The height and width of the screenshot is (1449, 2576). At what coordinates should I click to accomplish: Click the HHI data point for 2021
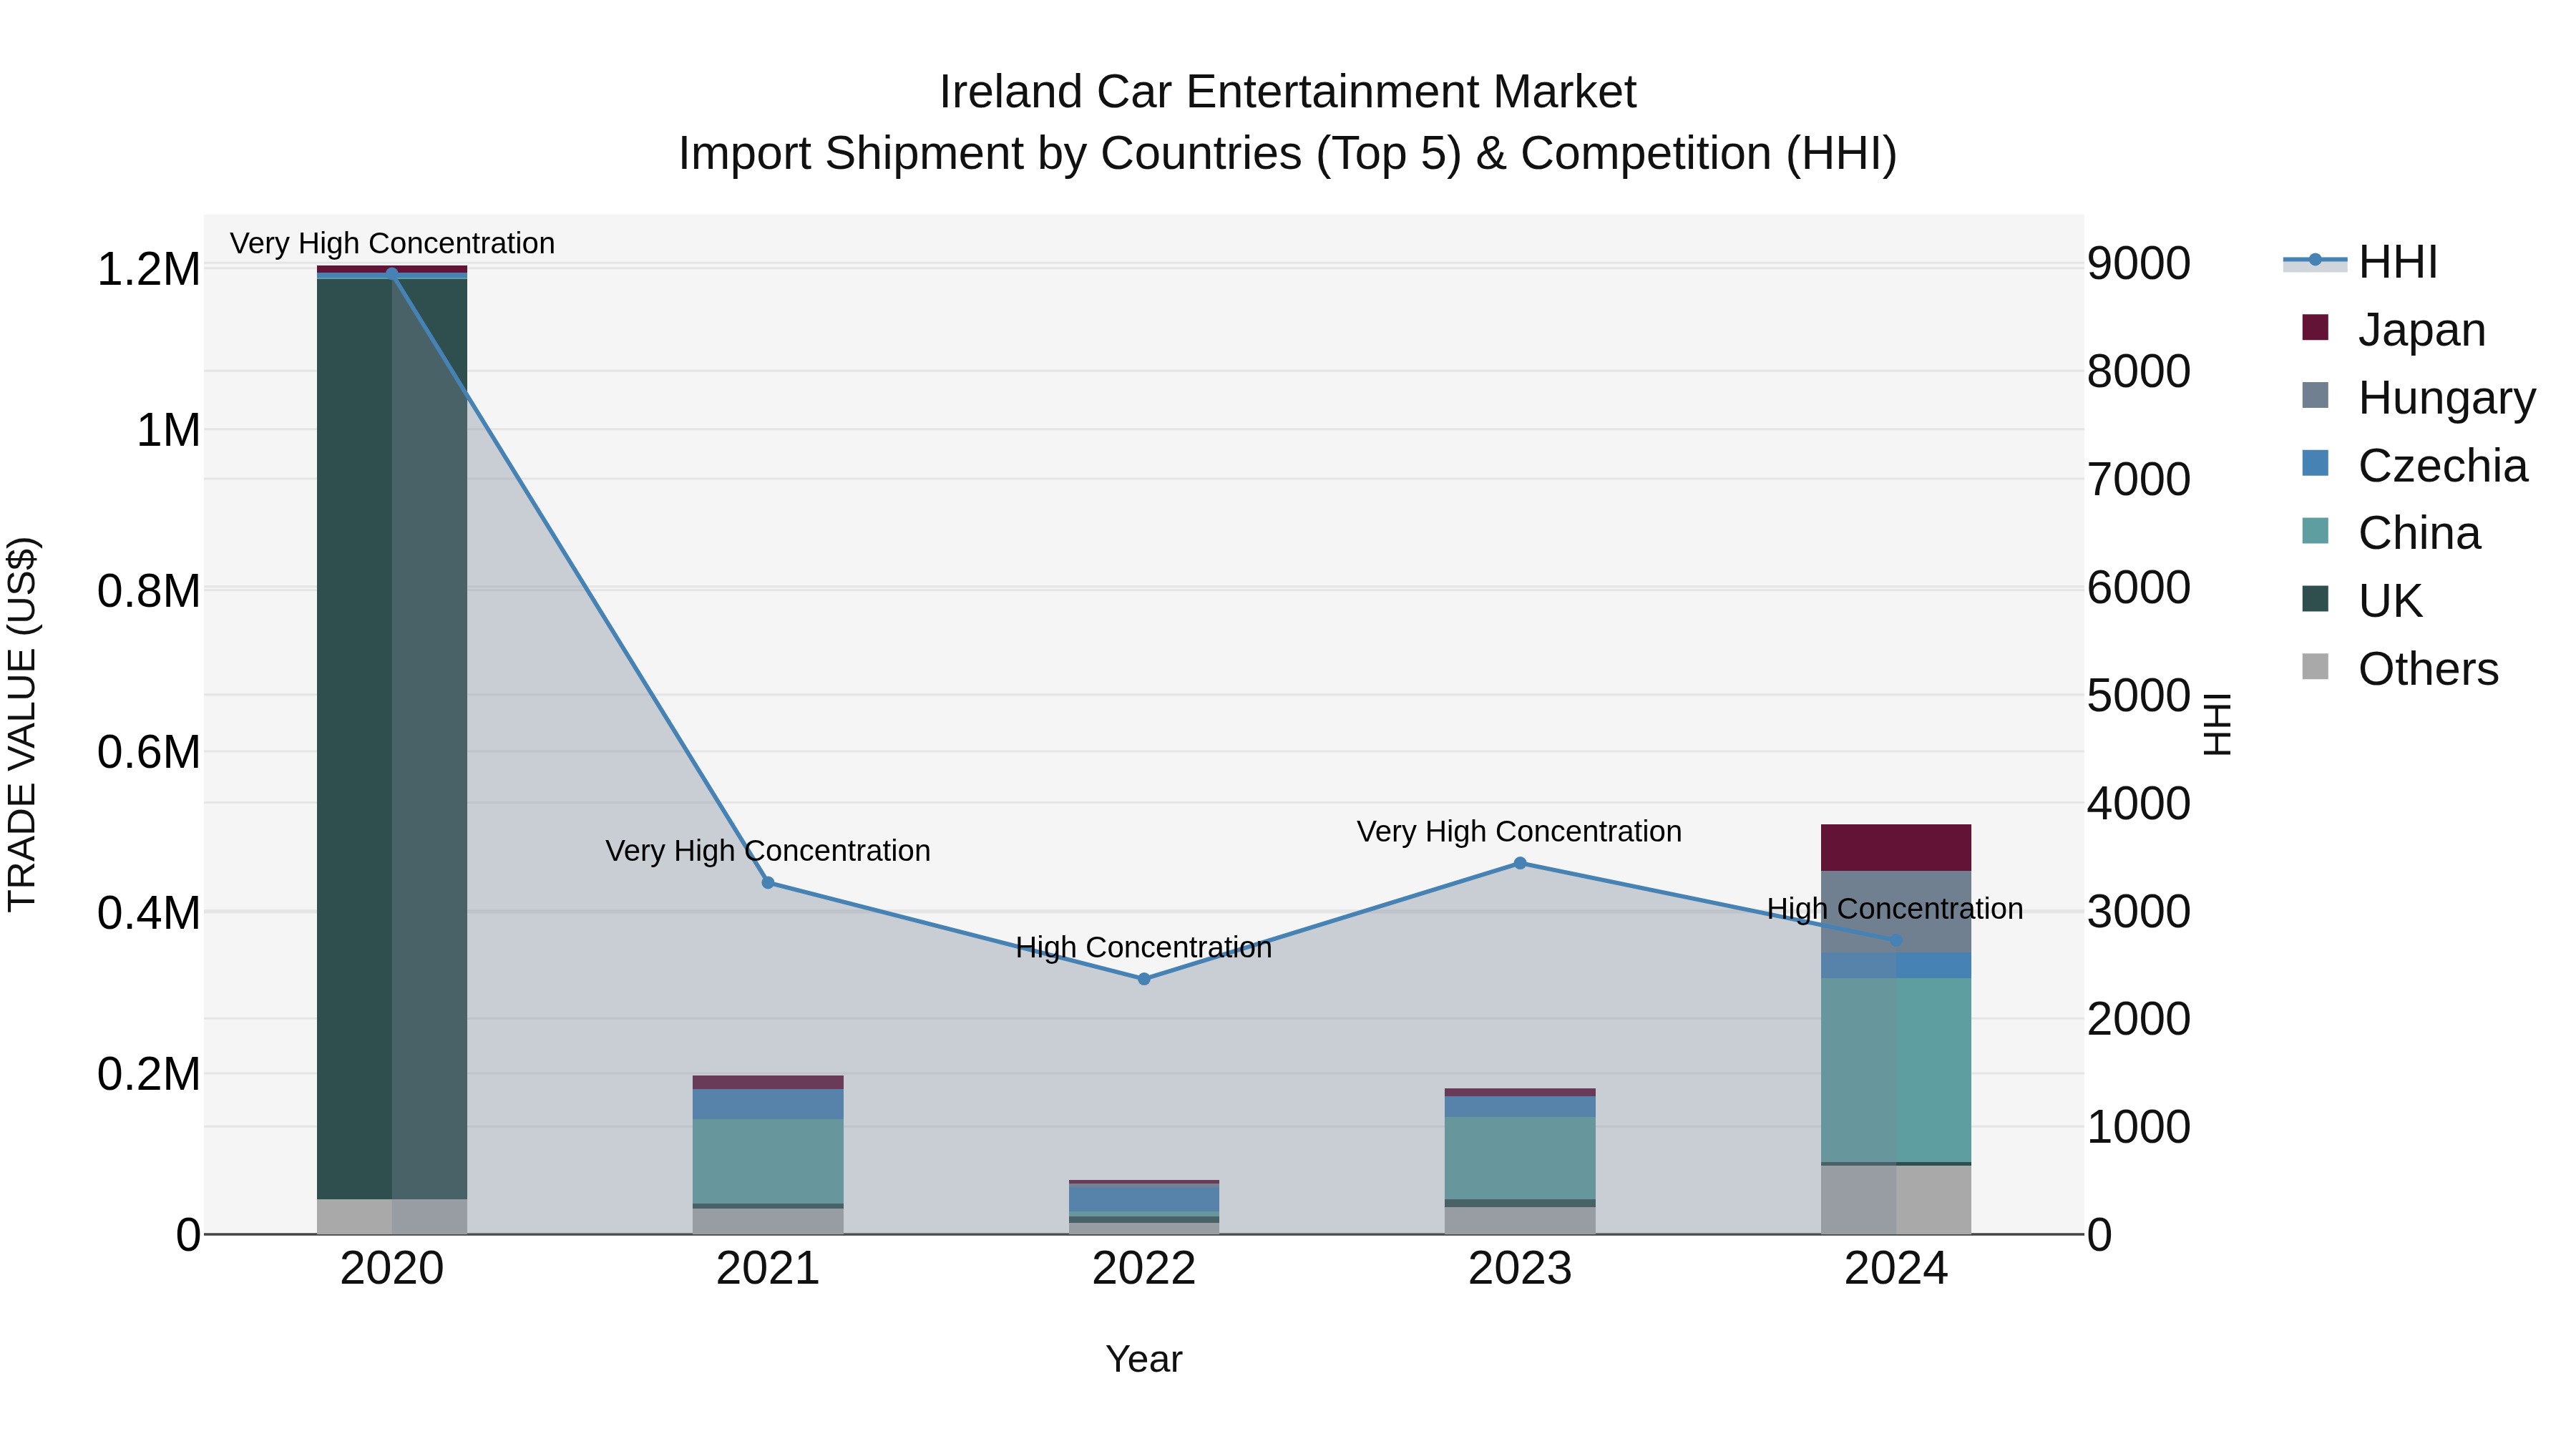pyautogui.click(x=768, y=883)
